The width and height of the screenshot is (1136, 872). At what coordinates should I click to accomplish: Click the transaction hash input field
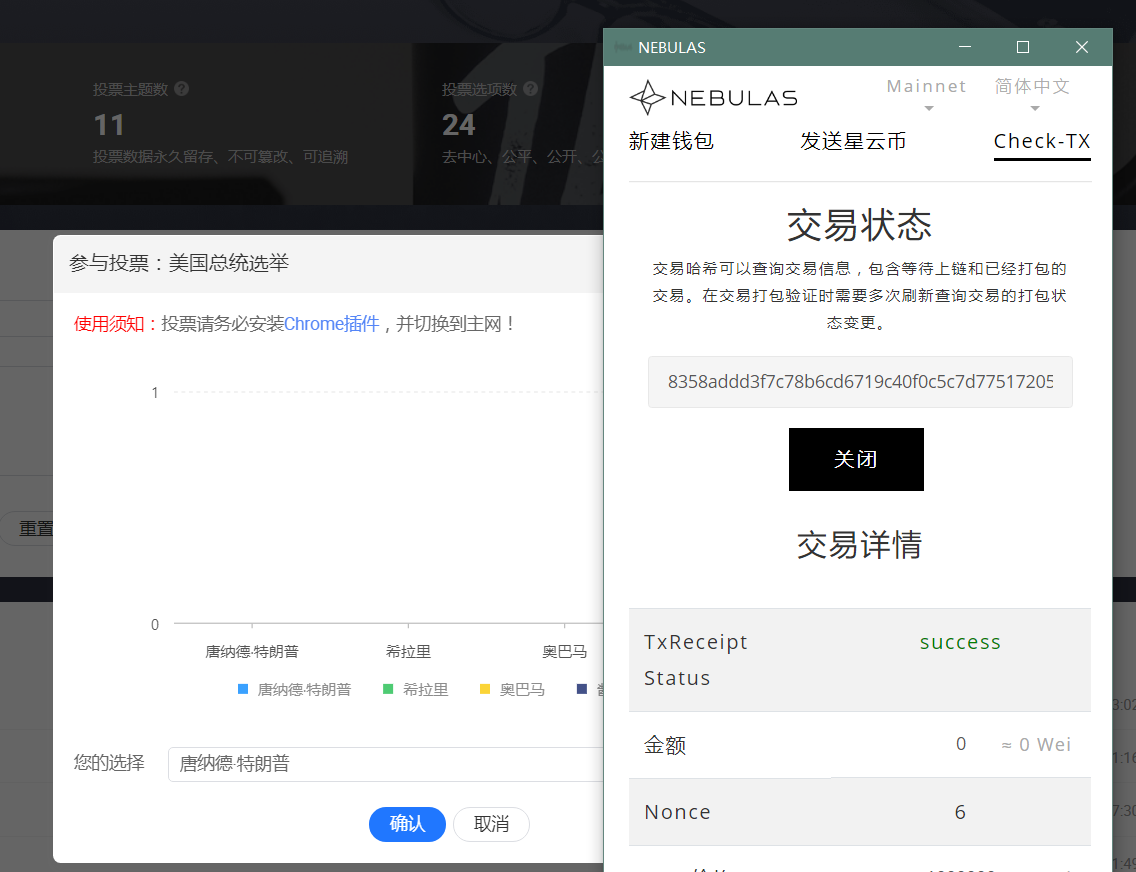pos(860,382)
